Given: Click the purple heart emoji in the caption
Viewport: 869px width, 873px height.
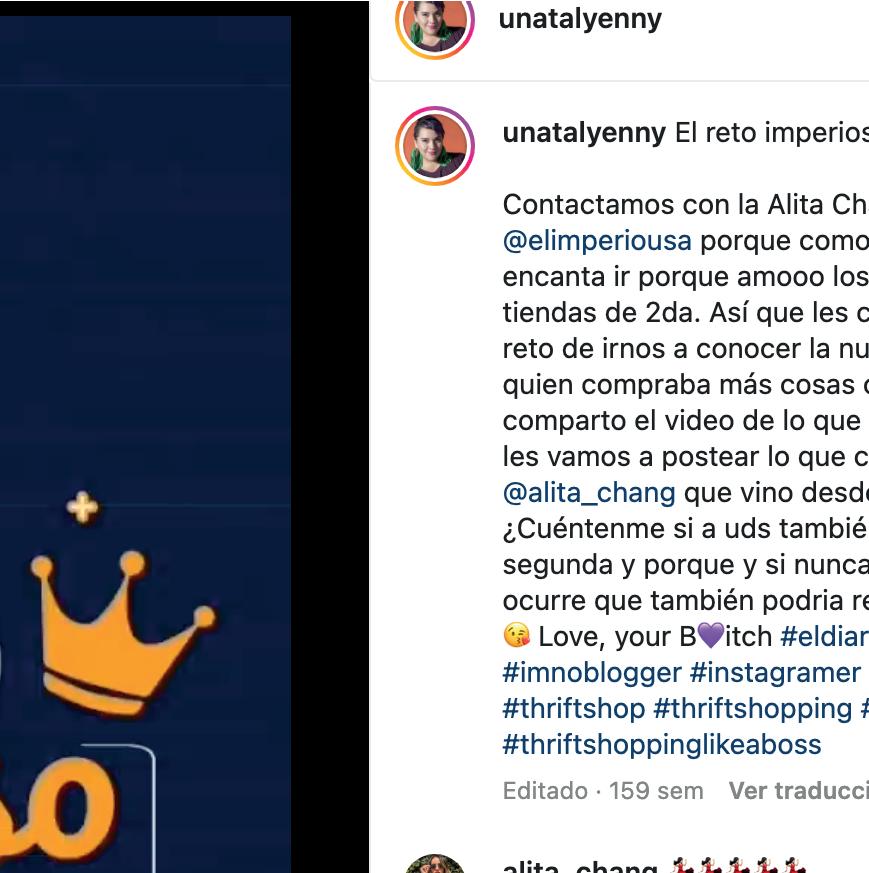Looking at the screenshot, I should tap(711, 635).
